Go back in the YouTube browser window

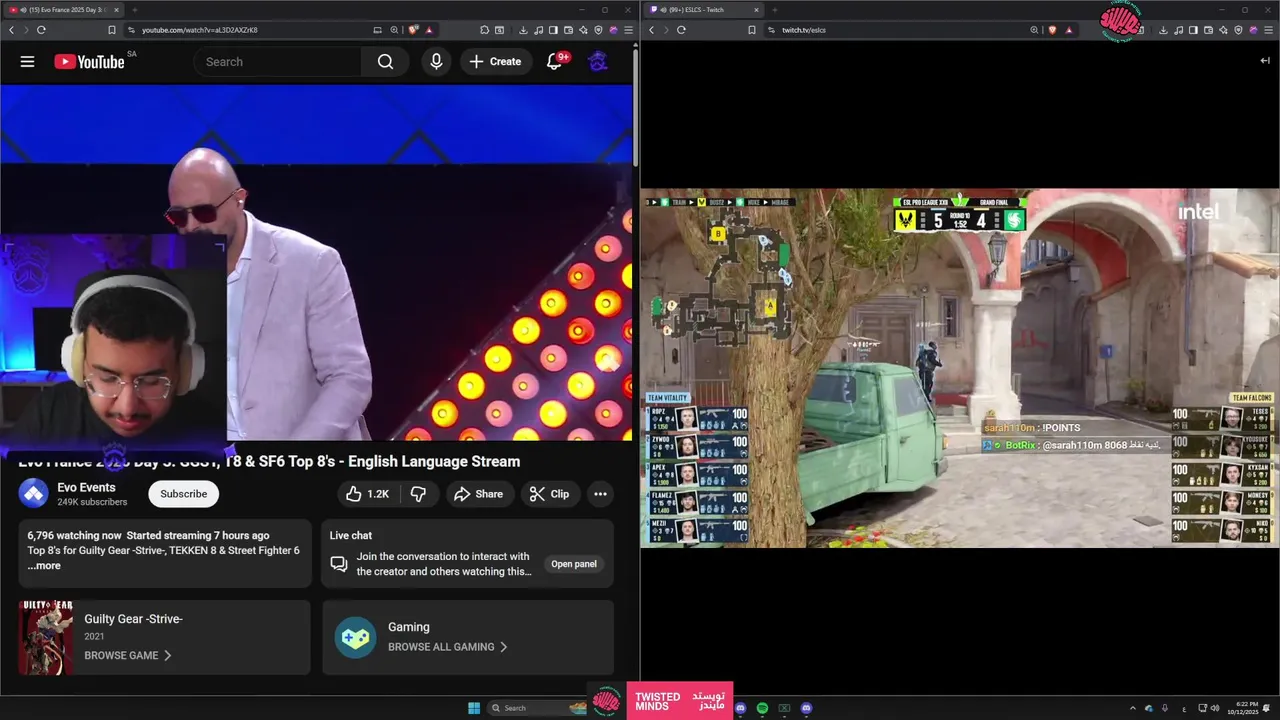[x=12, y=30]
